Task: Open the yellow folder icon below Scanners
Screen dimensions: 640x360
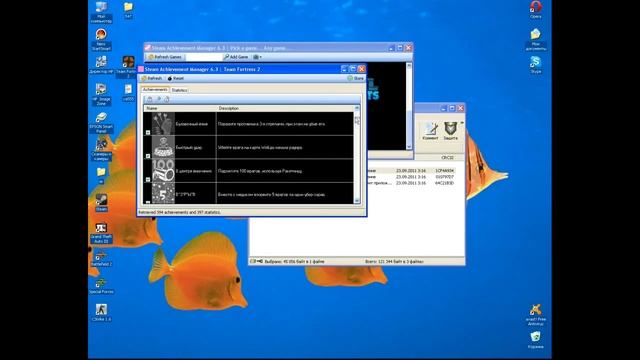Action: click(x=101, y=176)
